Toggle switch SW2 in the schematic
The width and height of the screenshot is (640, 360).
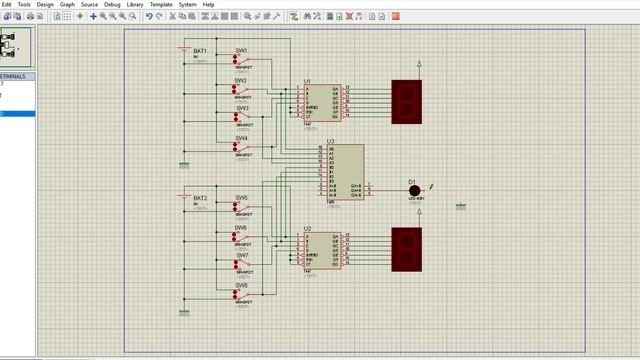241,89
